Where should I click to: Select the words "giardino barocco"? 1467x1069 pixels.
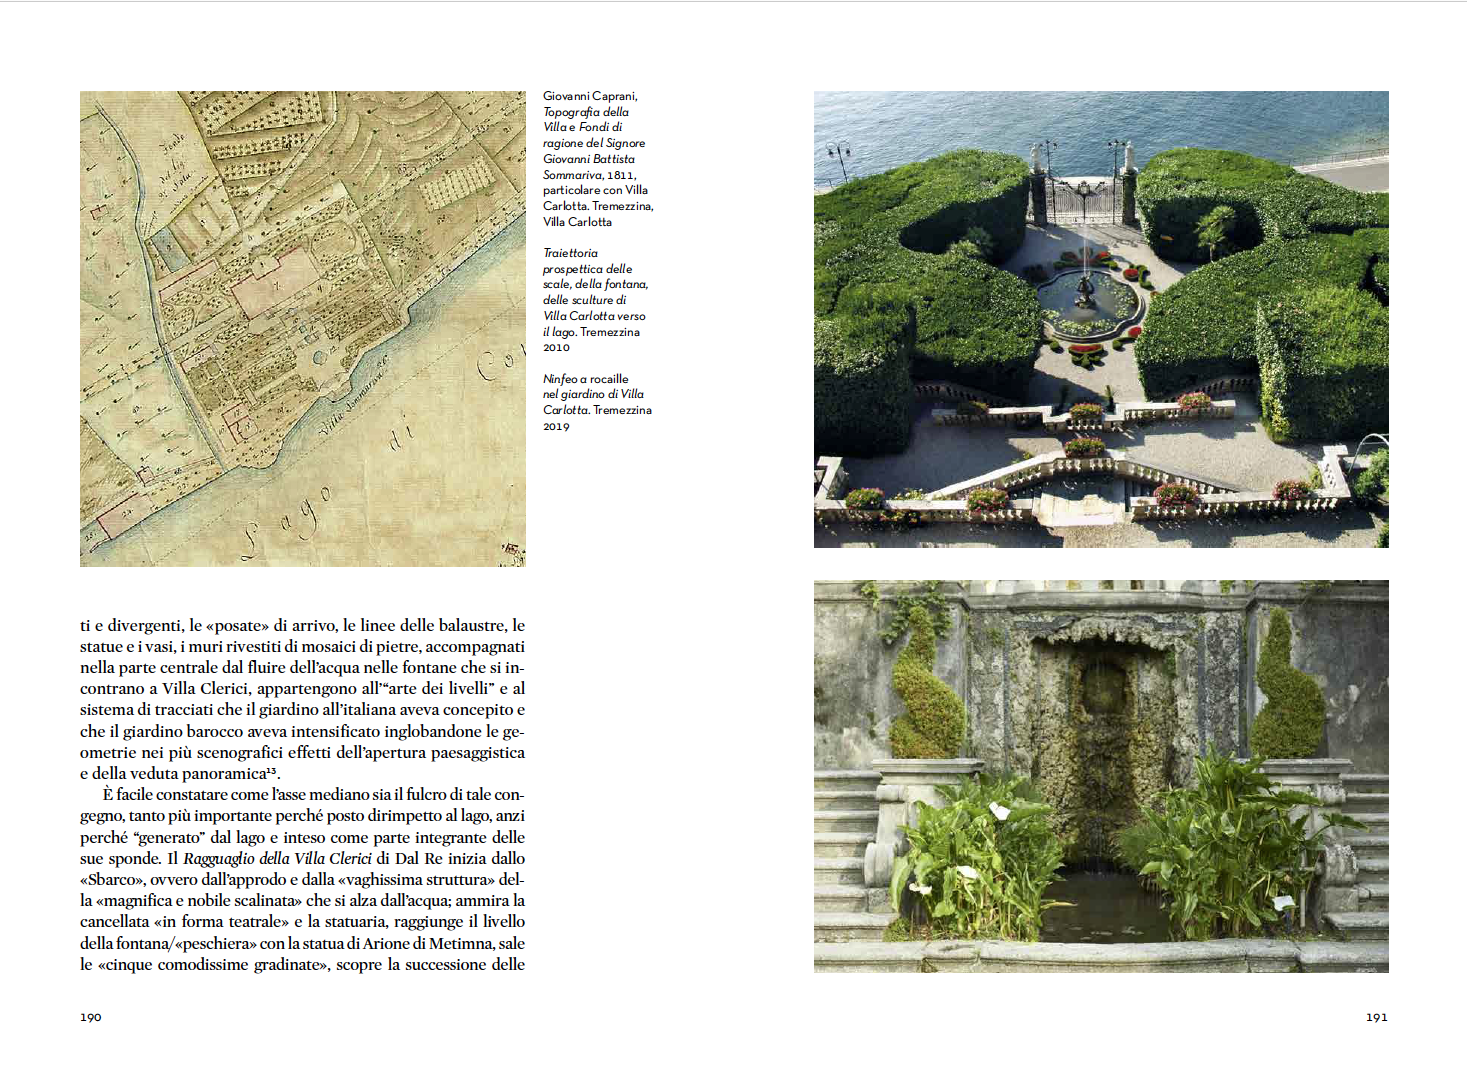pyautogui.click(x=183, y=732)
